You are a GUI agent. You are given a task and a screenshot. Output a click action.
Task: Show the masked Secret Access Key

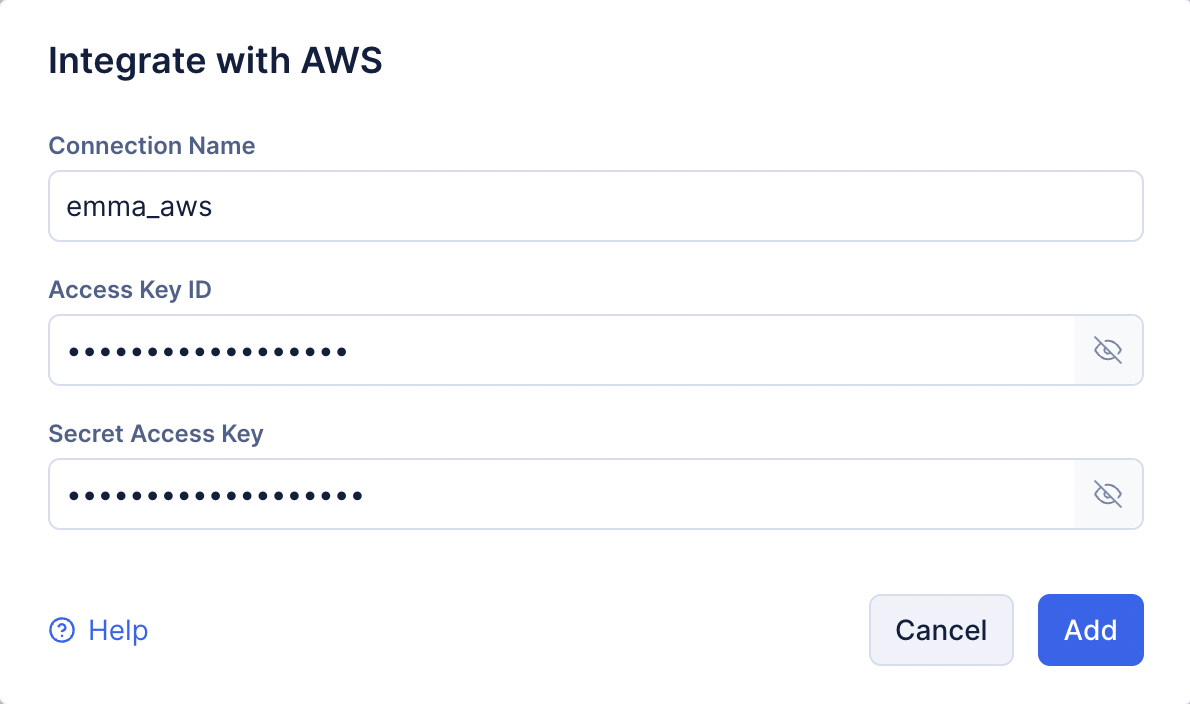[1108, 494]
